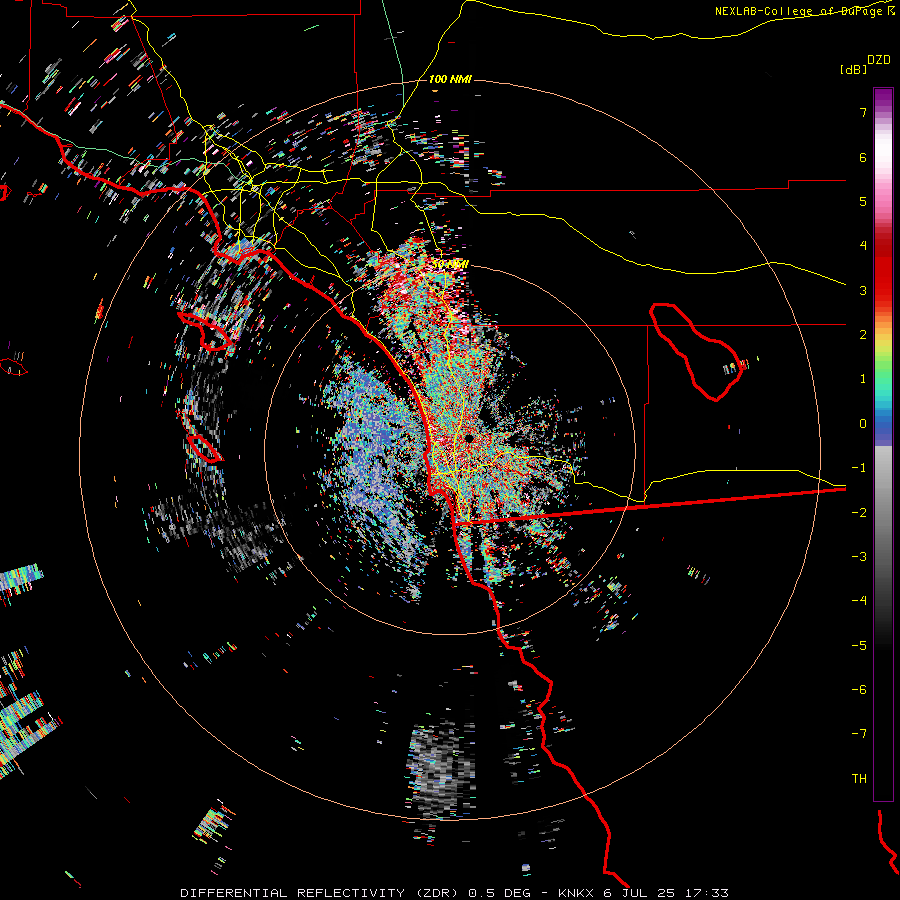This screenshot has width=900, height=900.
Task: Click the 100 NMI range ring label
Action: click(450, 79)
